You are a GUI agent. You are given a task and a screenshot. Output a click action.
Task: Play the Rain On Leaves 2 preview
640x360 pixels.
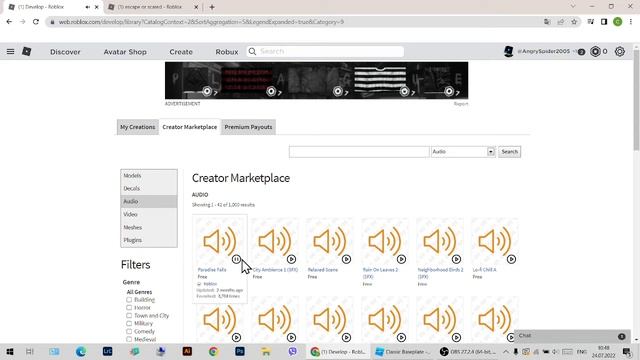click(401, 259)
